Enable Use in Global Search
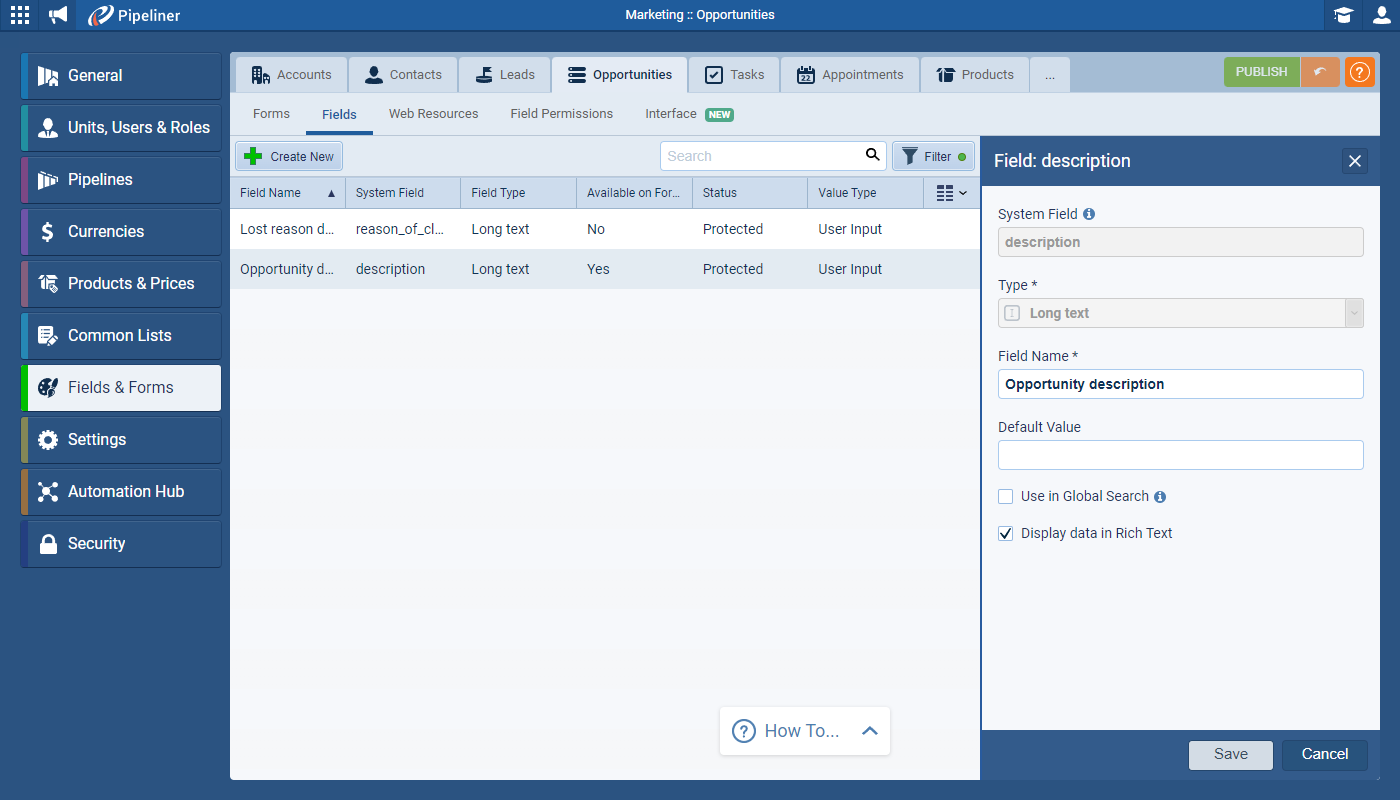 [1005, 496]
